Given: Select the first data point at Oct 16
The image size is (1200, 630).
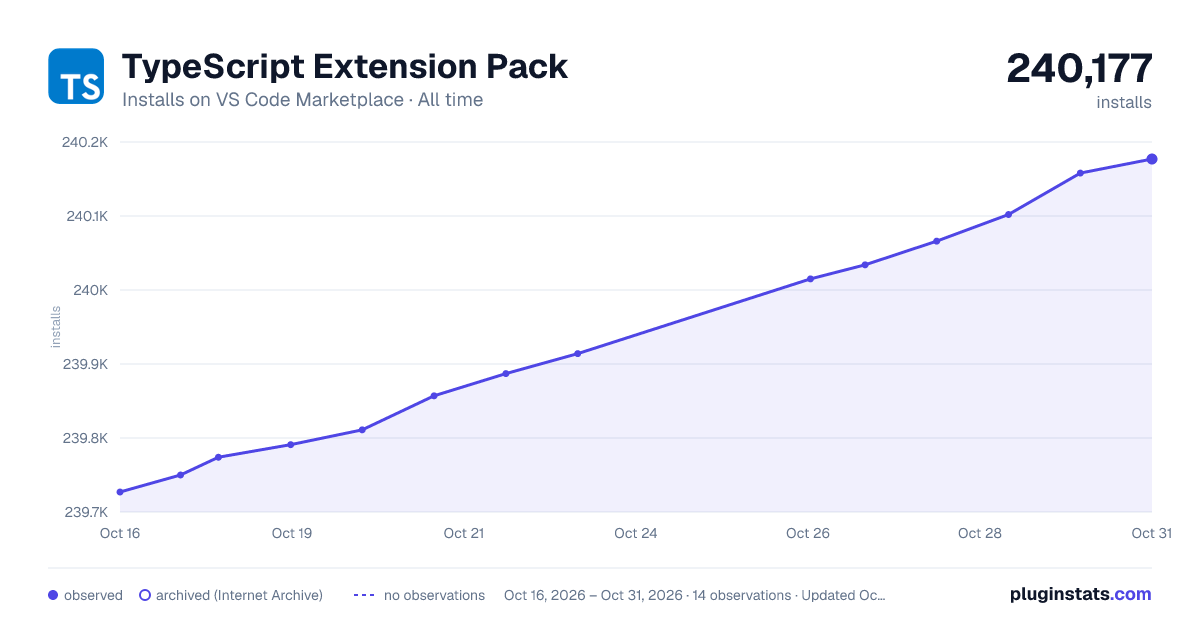Looking at the screenshot, I should 120,492.
